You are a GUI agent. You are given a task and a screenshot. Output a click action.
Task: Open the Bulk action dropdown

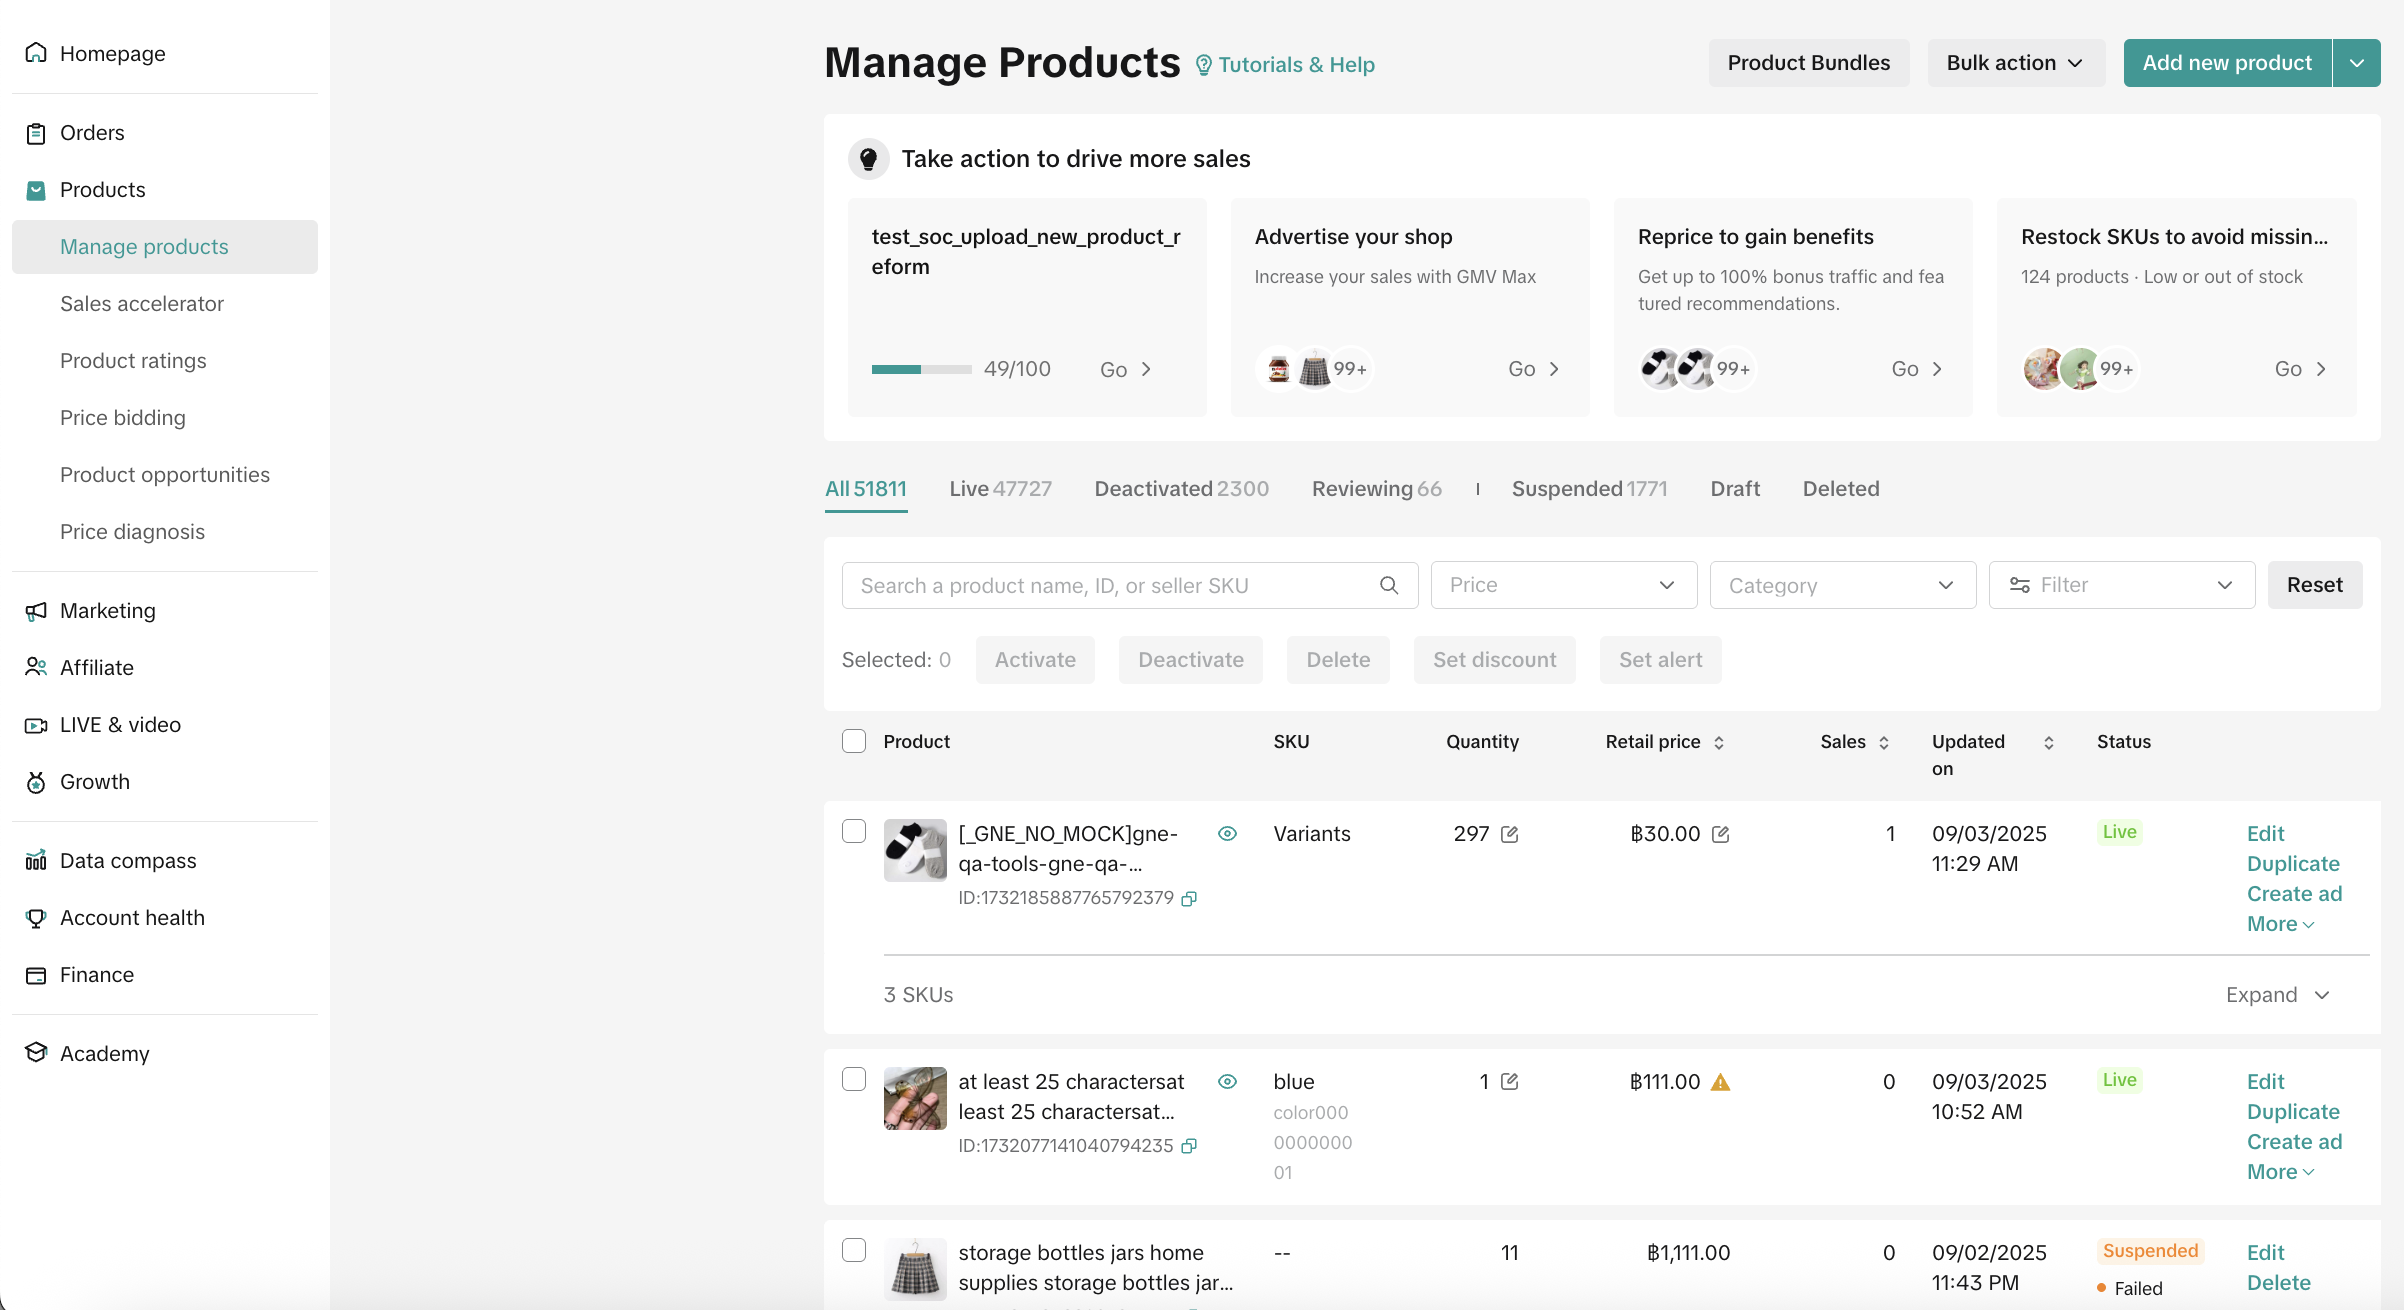tap(2015, 63)
